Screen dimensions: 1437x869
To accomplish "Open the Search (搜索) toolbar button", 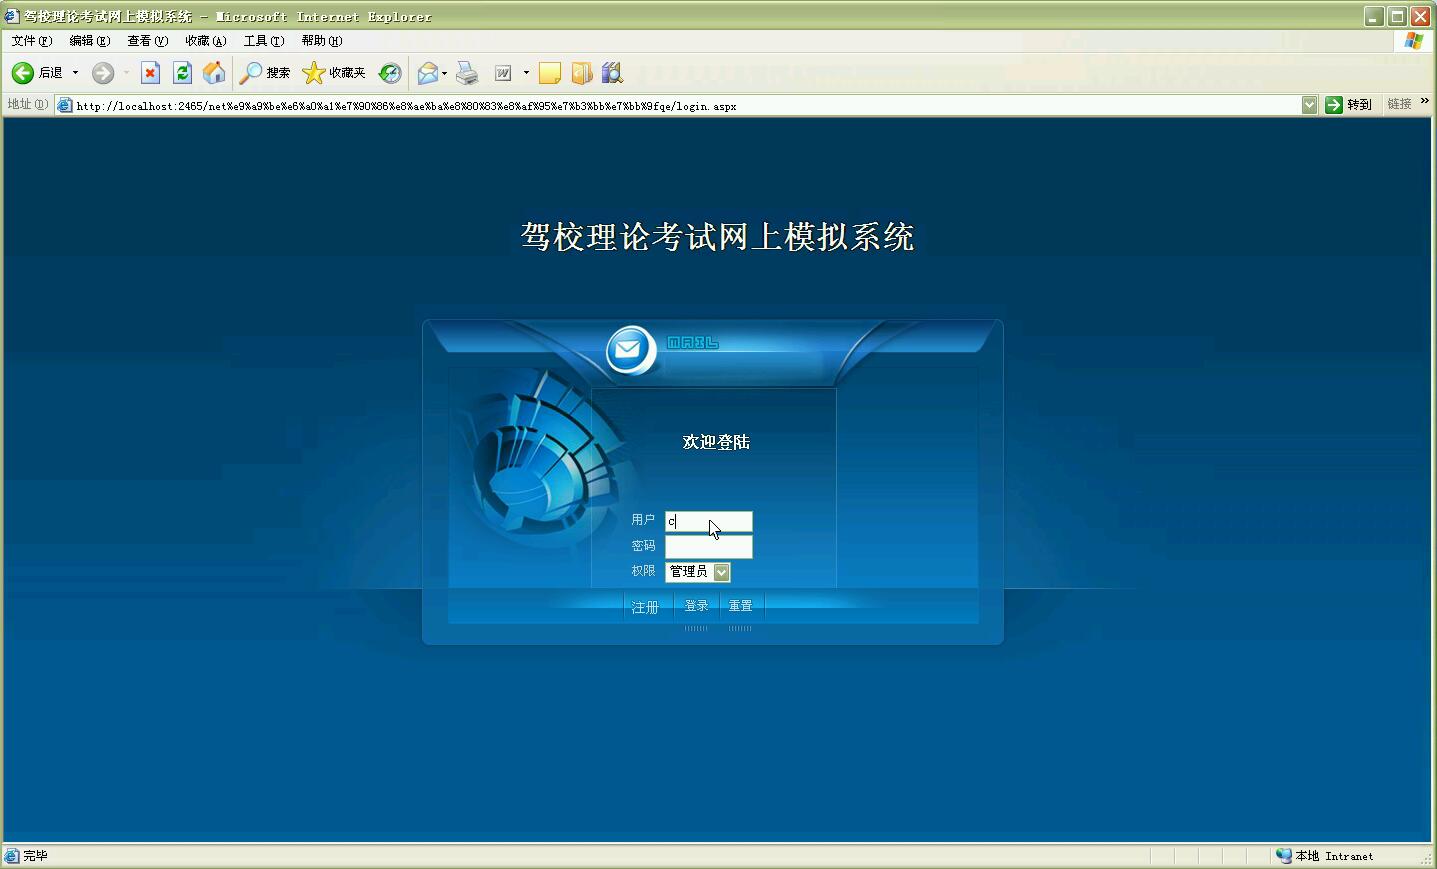I will tap(265, 73).
